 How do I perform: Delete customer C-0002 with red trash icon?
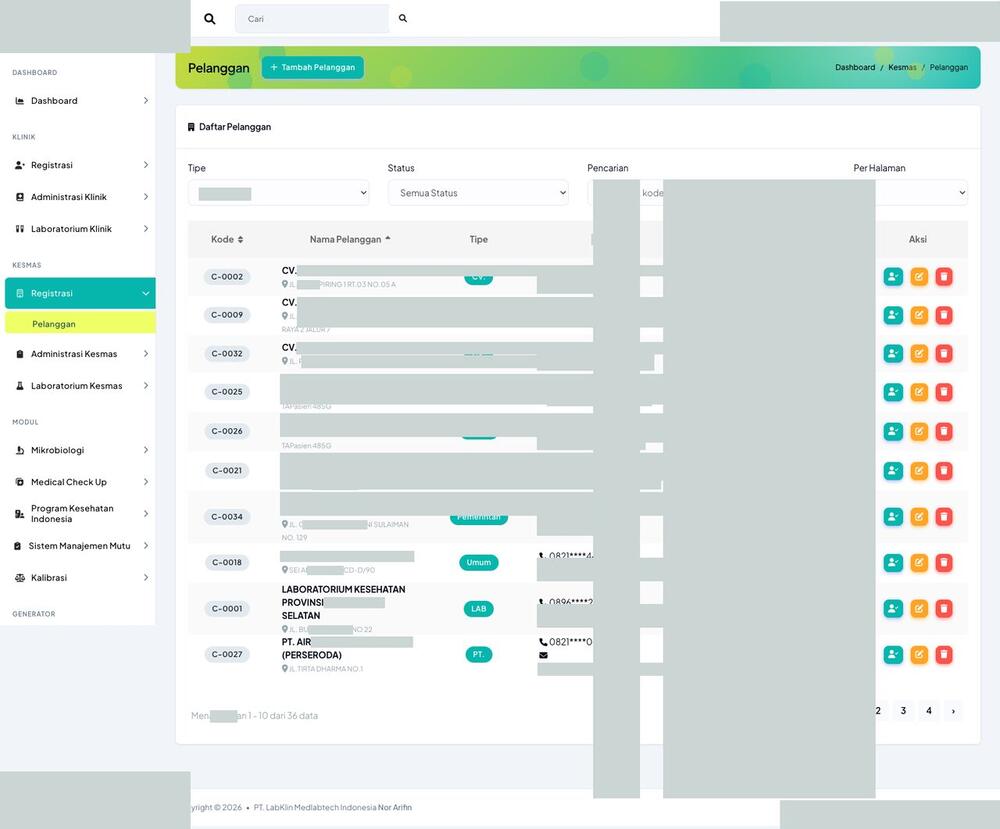(944, 277)
